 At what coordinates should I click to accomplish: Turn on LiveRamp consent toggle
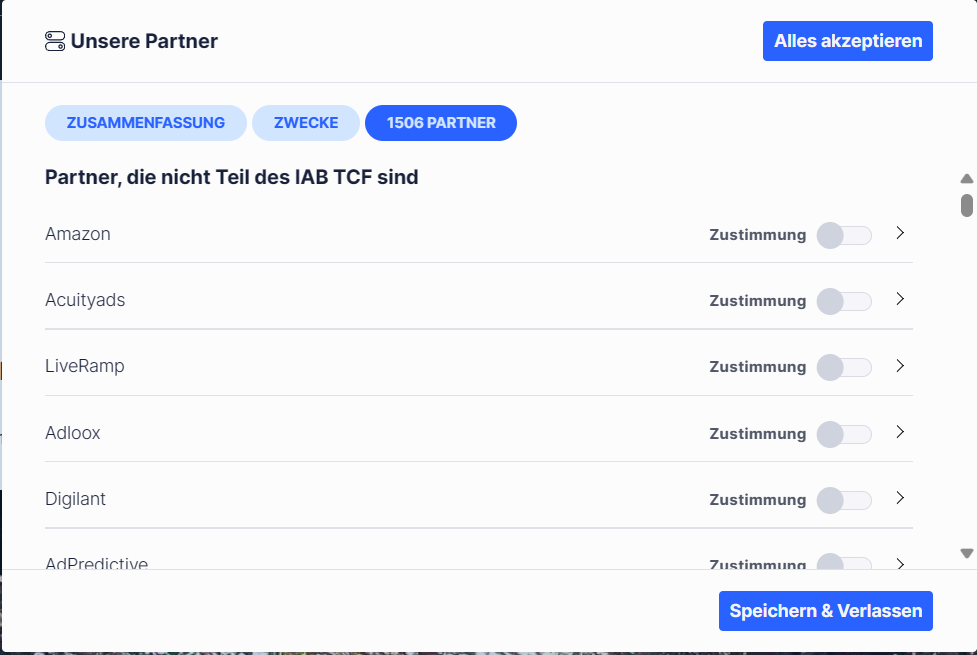click(x=843, y=367)
